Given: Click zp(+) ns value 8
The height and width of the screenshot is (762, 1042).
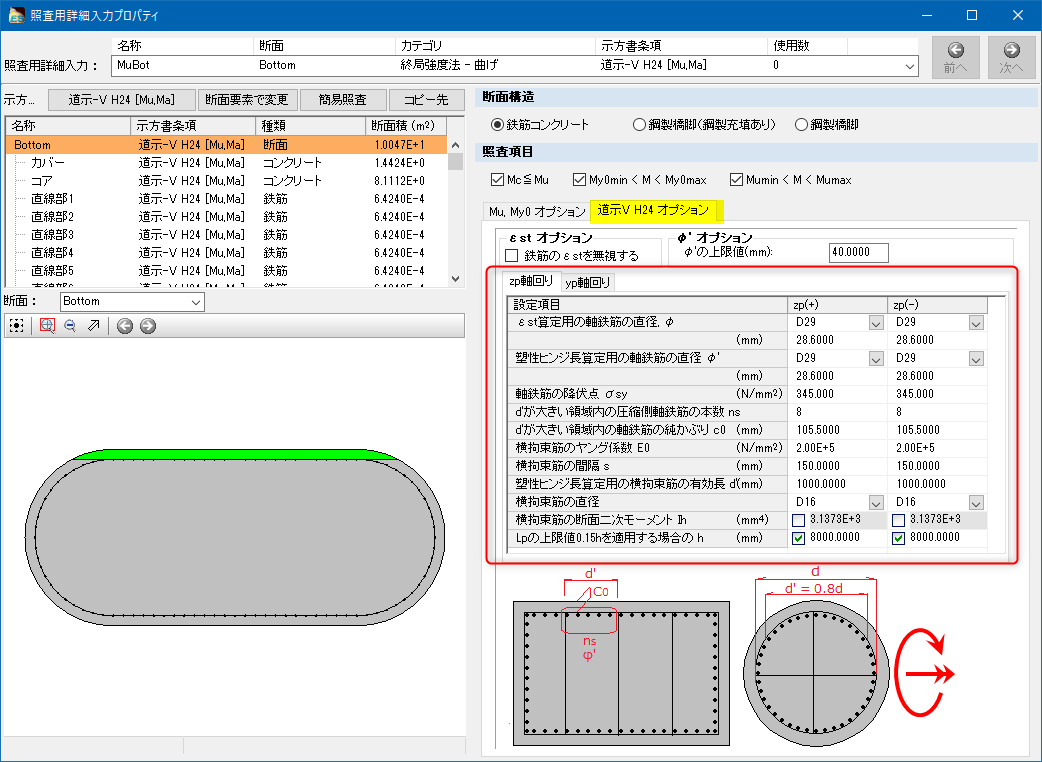Looking at the screenshot, I should [837, 412].
